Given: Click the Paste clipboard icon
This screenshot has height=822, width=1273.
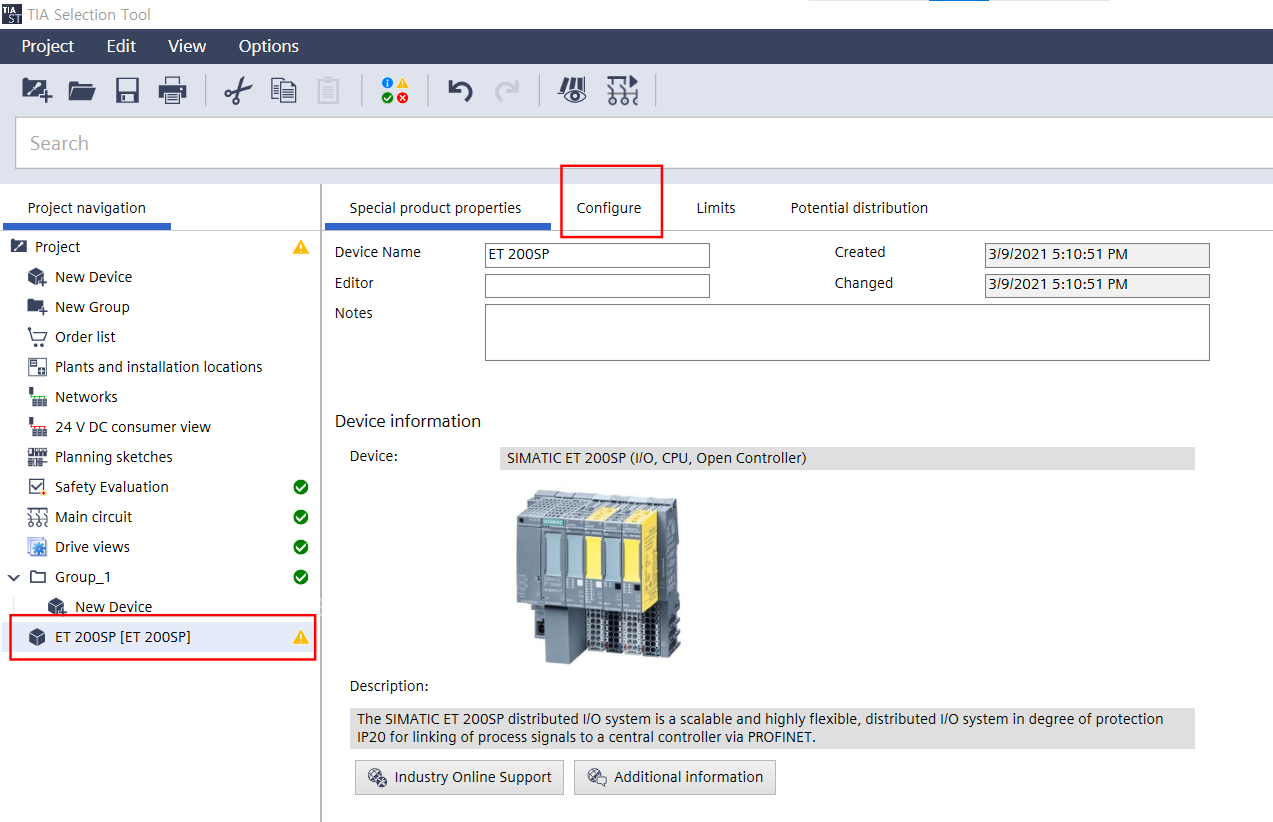Looking at the screenshot, I should point(328,91).
